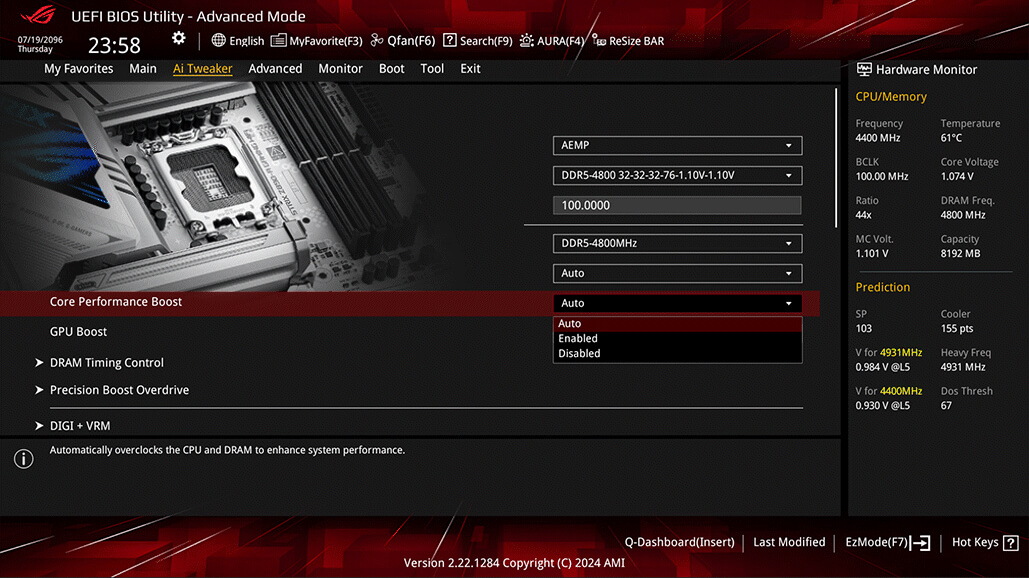Open the AEMP dropdown
The image size is (1029, 578).
pyautogui.click(x=677, y=145)
